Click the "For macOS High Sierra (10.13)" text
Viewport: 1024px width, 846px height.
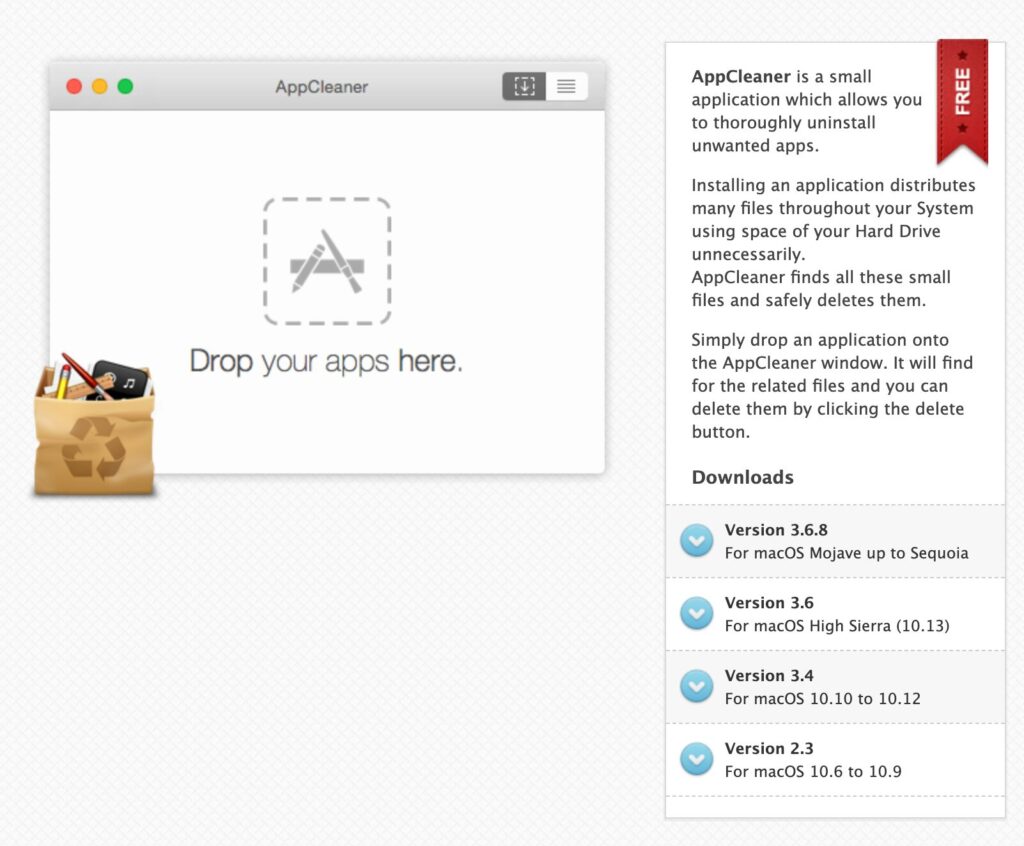(x=837, y=626)
